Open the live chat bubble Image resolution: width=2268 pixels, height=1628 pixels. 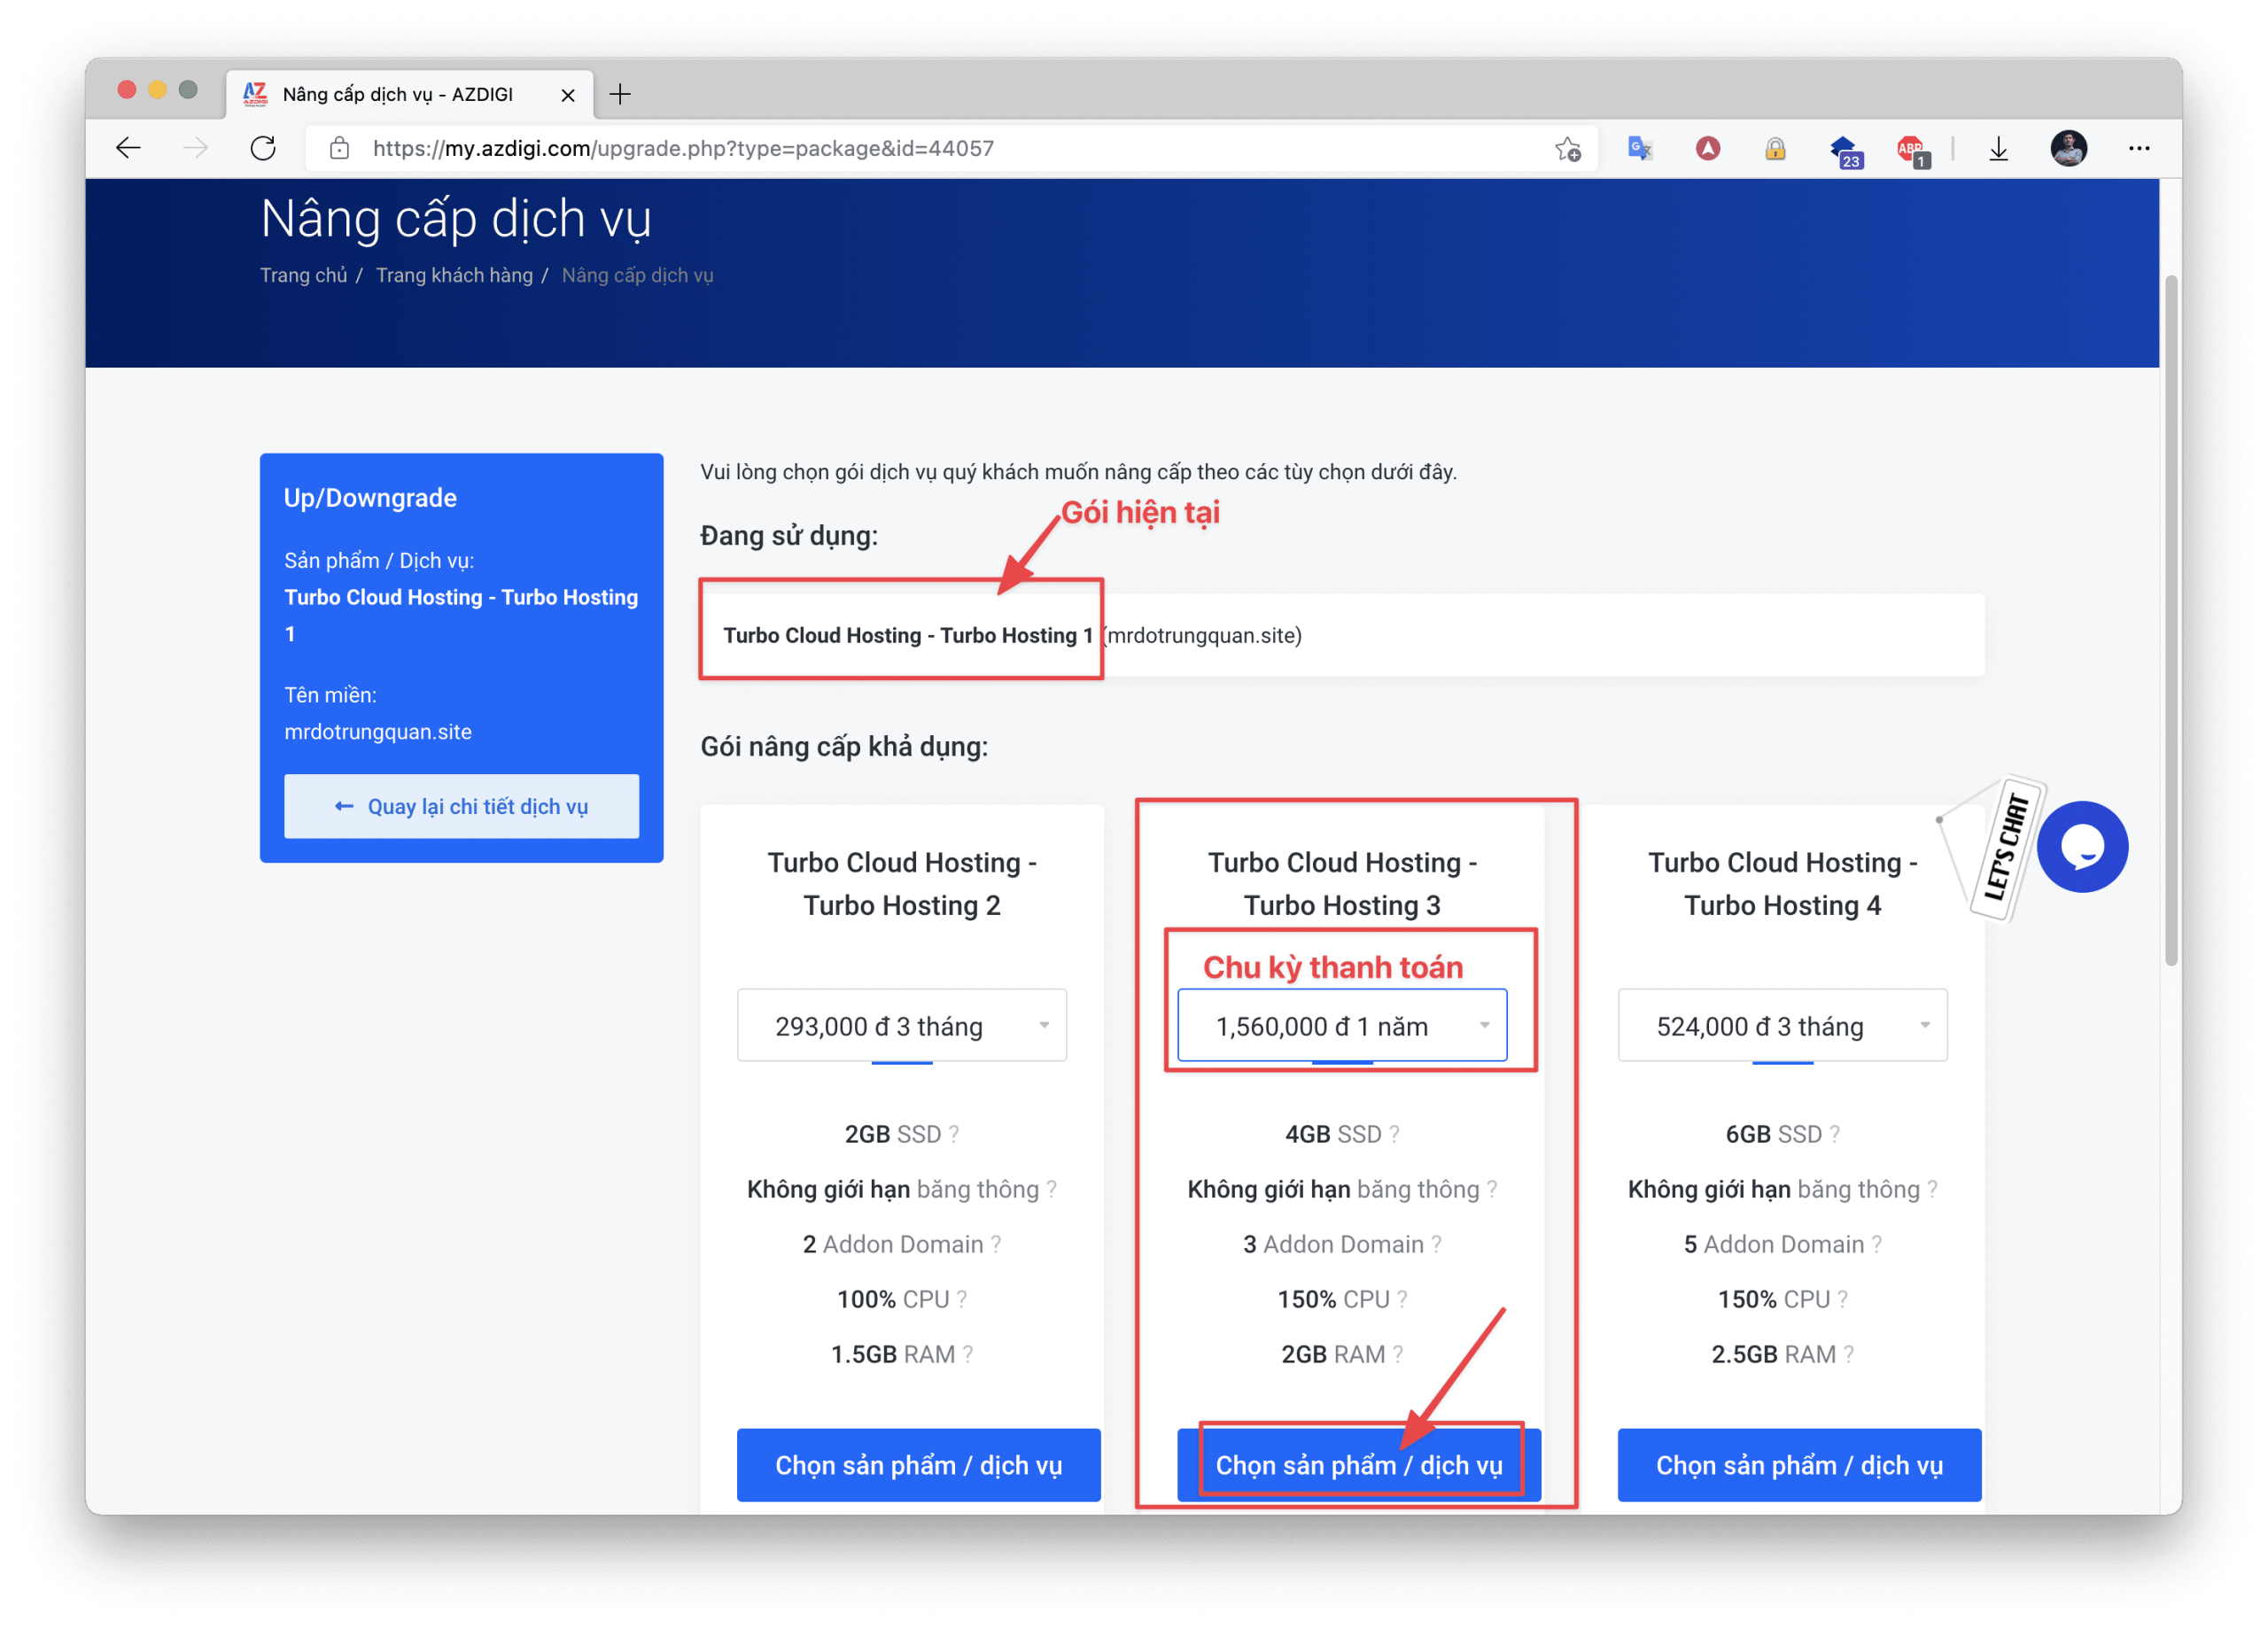2082,847
